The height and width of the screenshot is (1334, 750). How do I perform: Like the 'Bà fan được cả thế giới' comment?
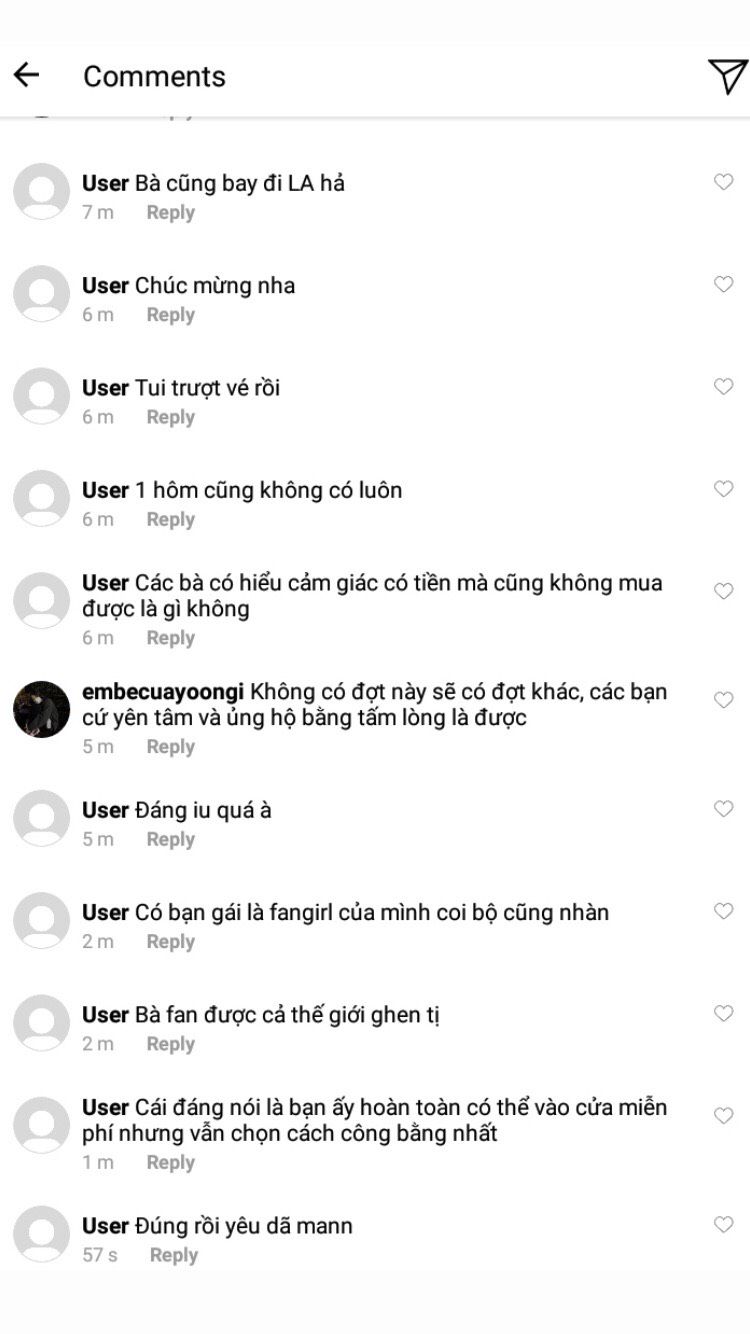click(723, 1013)
